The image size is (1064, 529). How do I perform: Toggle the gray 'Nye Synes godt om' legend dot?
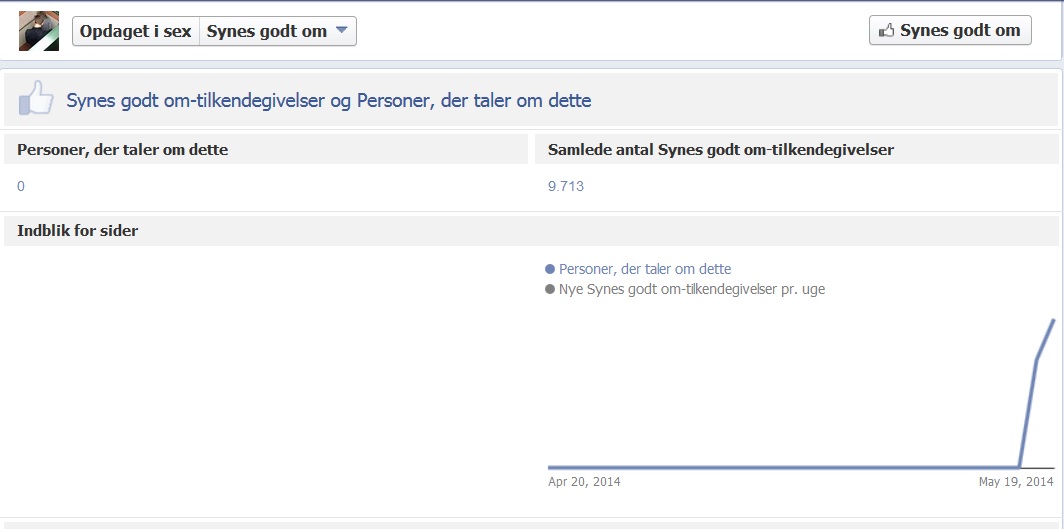pyautogui.click(x=550, y=290)
